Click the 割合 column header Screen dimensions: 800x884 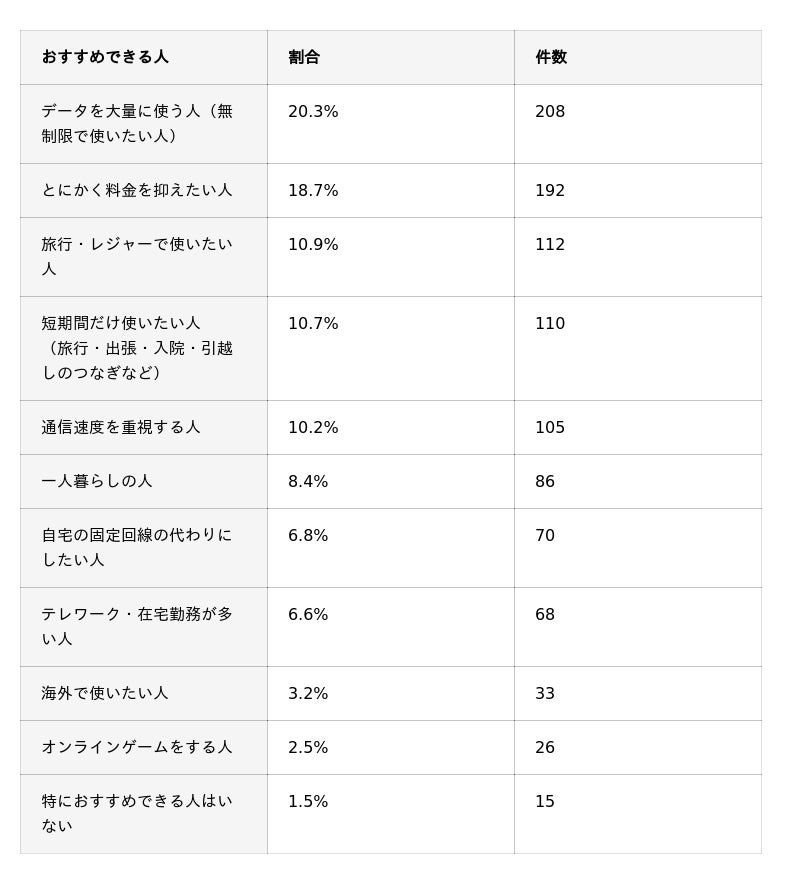(304, 57)
